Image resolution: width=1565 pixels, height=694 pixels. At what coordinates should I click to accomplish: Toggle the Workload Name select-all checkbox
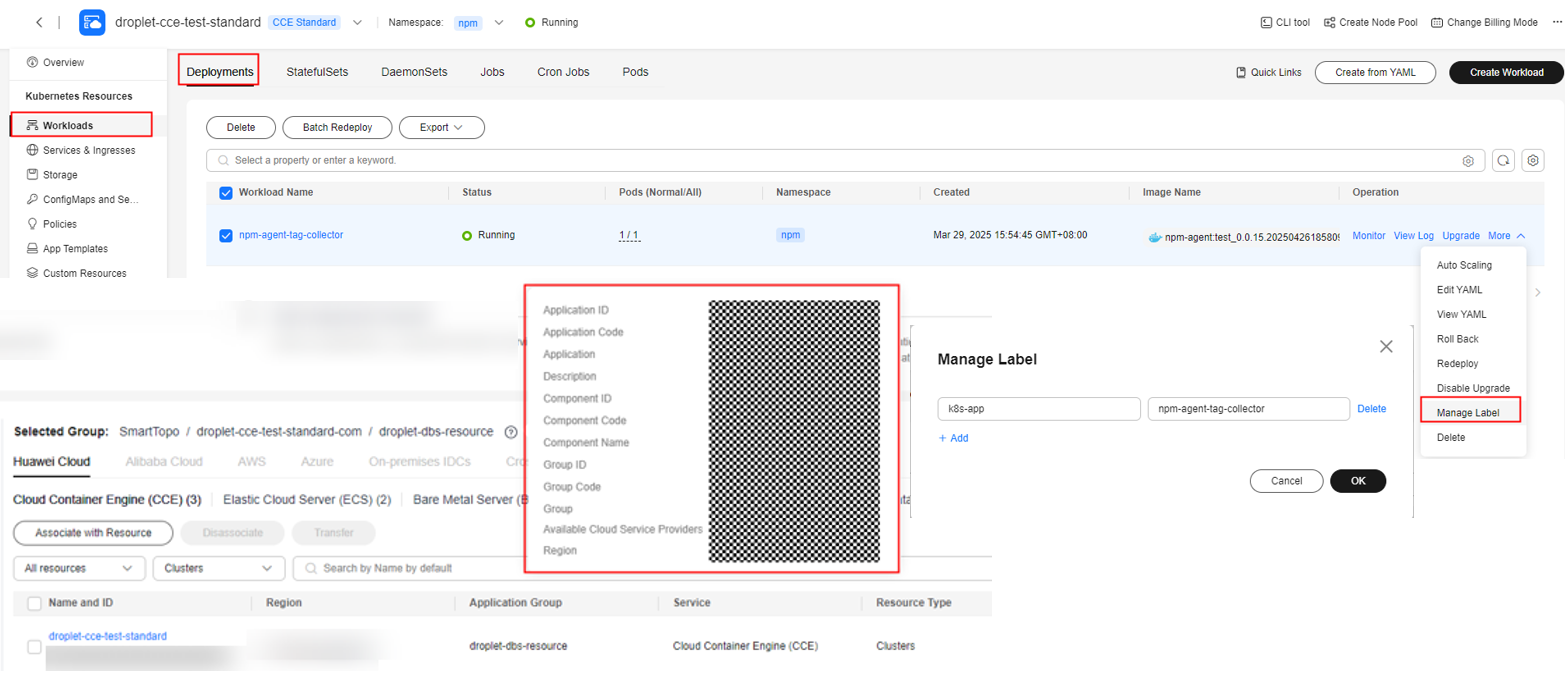(x=226, y=192)
